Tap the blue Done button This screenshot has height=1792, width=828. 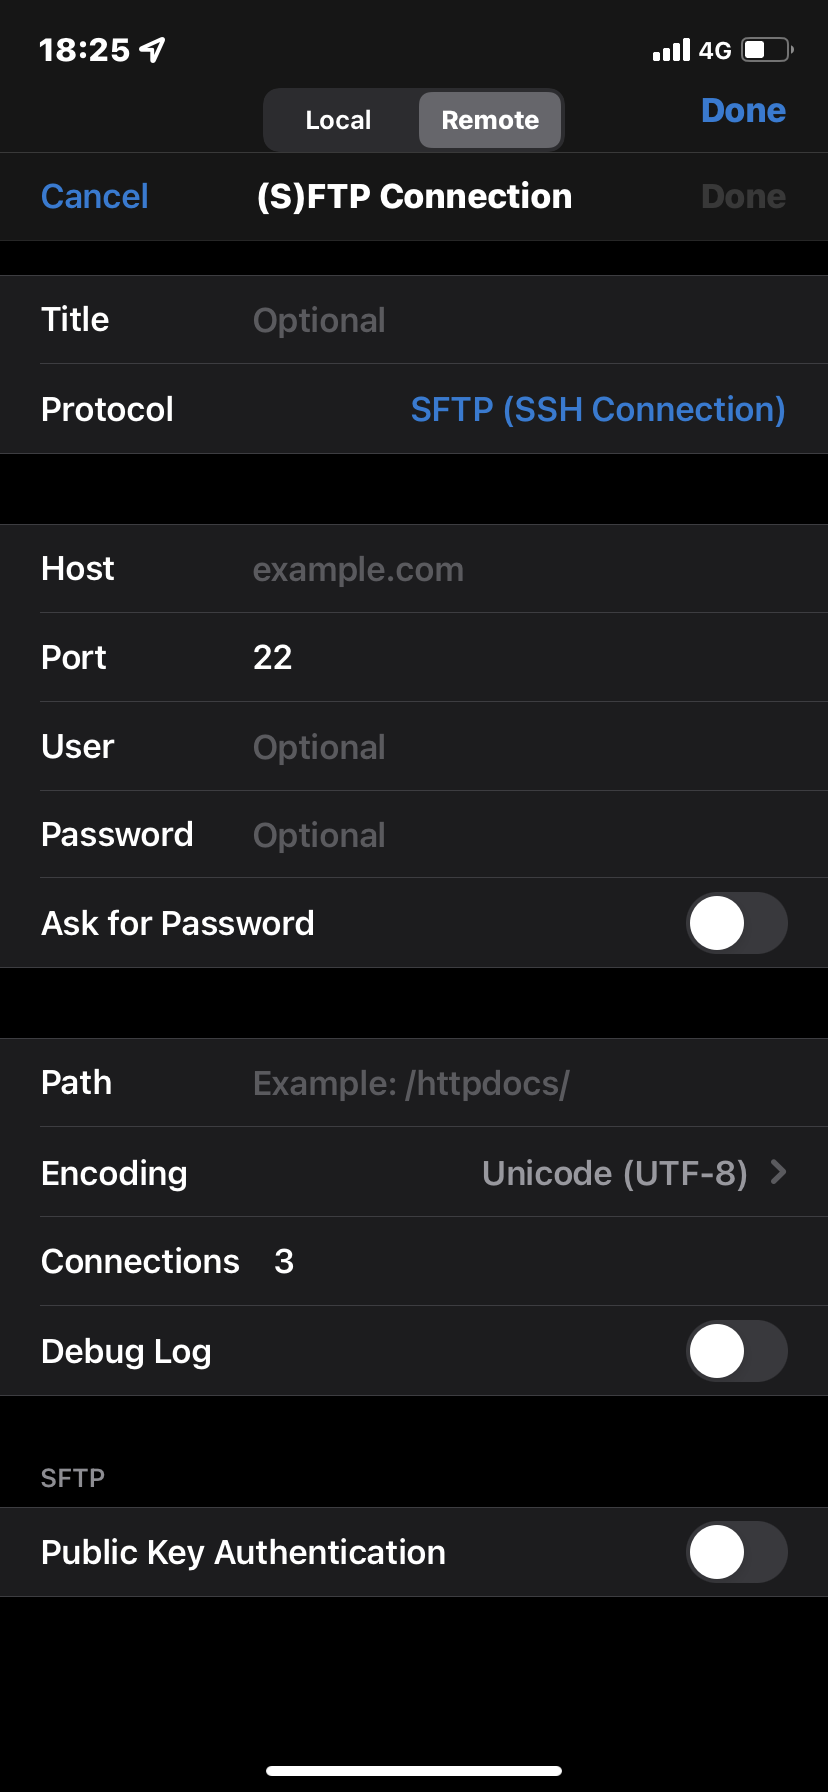743,111
